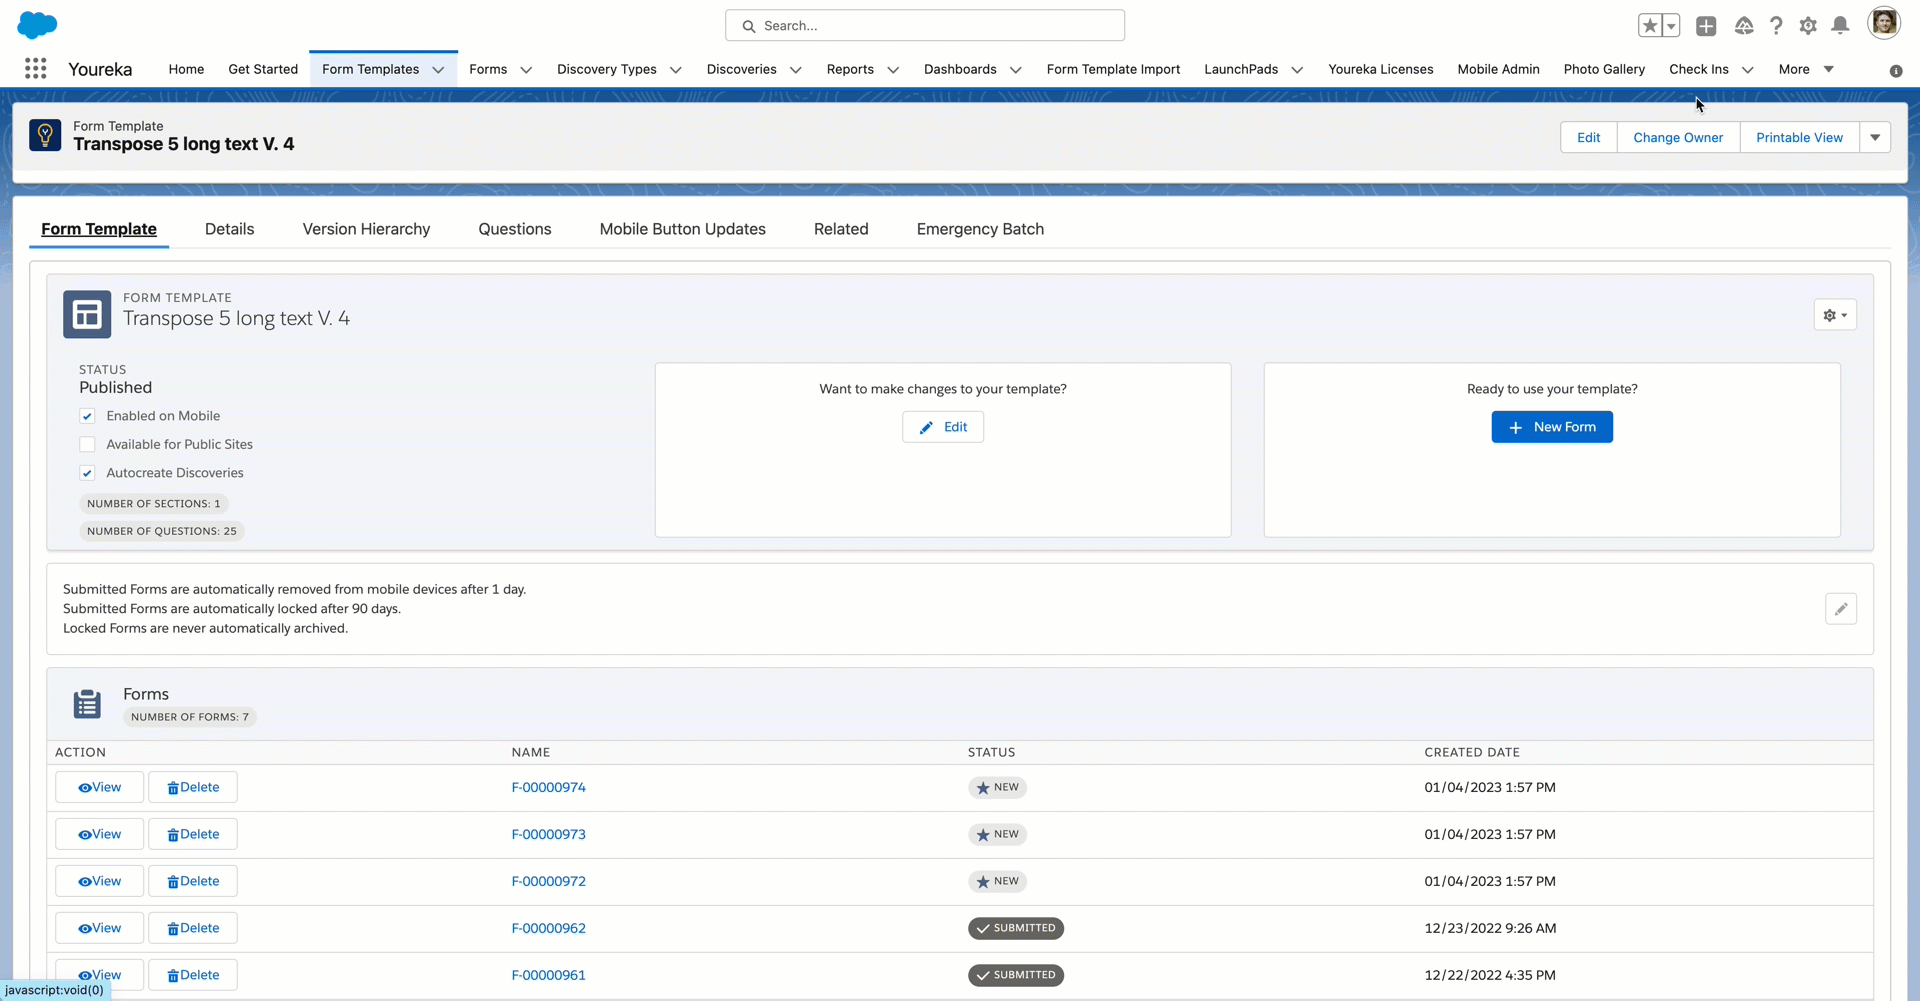The image size is (1920, 1001).
Task: Expand the Reports nav chevron
Action: [893, 70]
